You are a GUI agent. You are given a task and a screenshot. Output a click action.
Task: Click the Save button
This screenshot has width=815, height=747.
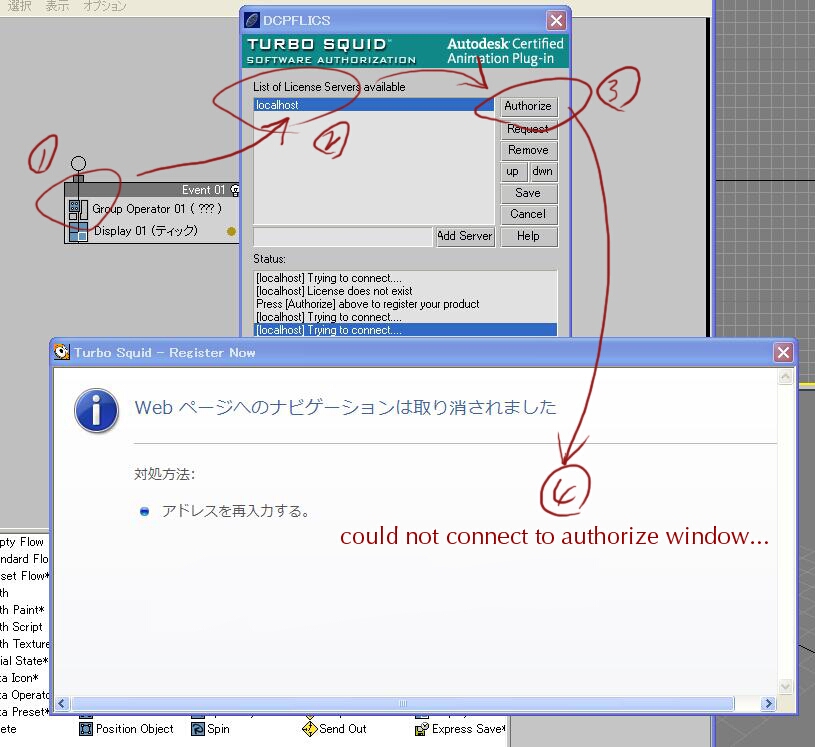(529, 193)
